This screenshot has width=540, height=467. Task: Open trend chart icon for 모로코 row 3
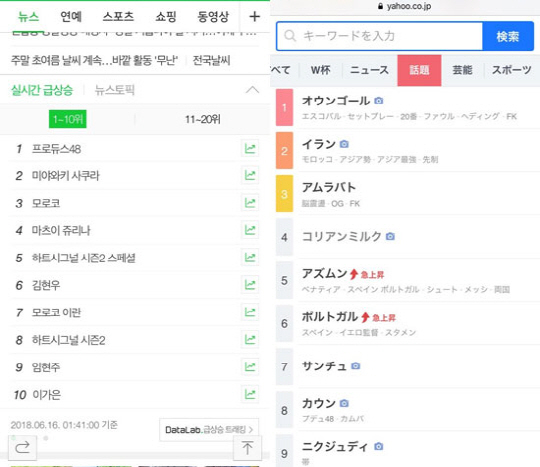pyautogui.click(x=250, y=203)
